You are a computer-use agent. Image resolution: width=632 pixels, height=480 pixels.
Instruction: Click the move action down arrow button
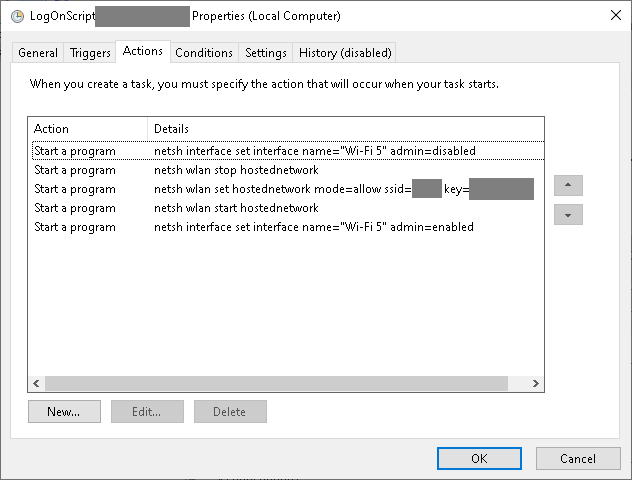(568, 215)
